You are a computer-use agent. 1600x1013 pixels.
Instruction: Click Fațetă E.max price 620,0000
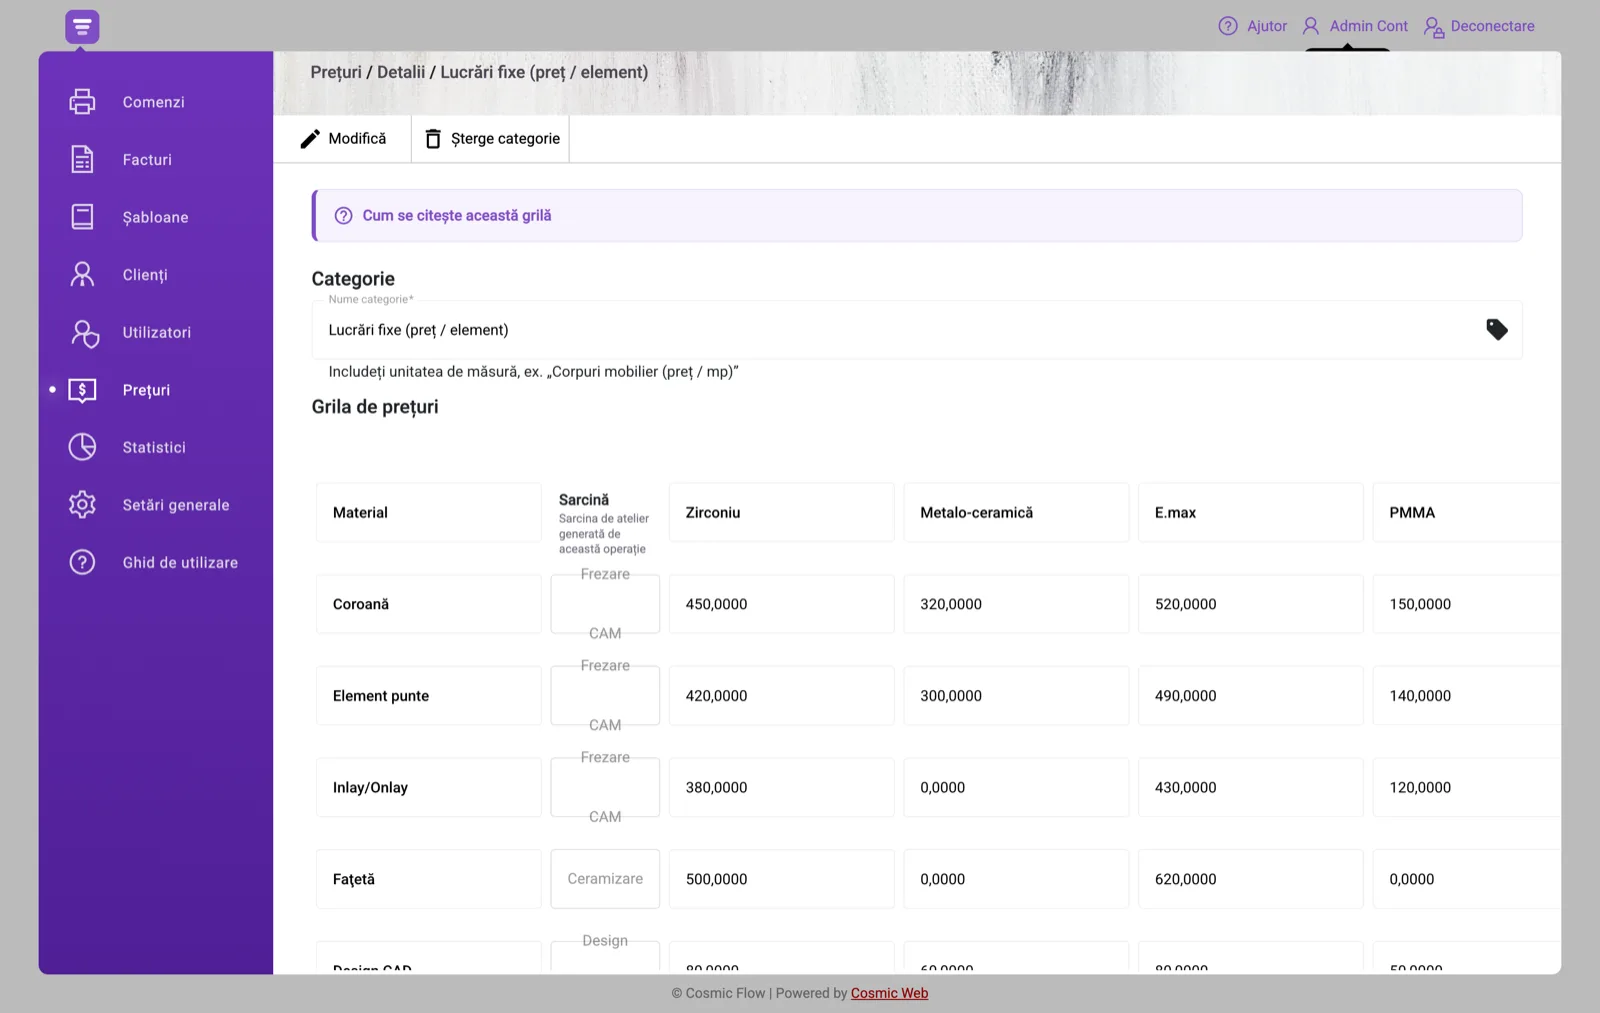[1251, 879]
